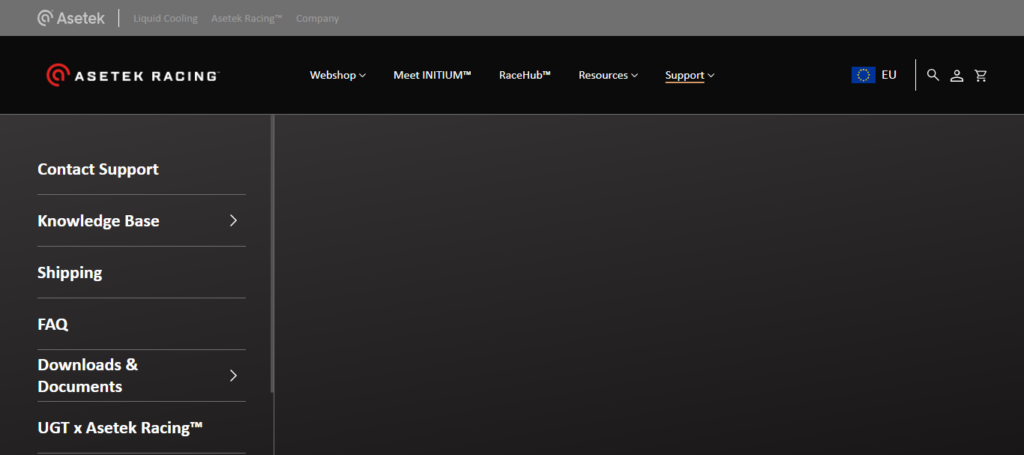Select Liquid Cooling in top bar

pyautogui.click(x=165, y=18)
